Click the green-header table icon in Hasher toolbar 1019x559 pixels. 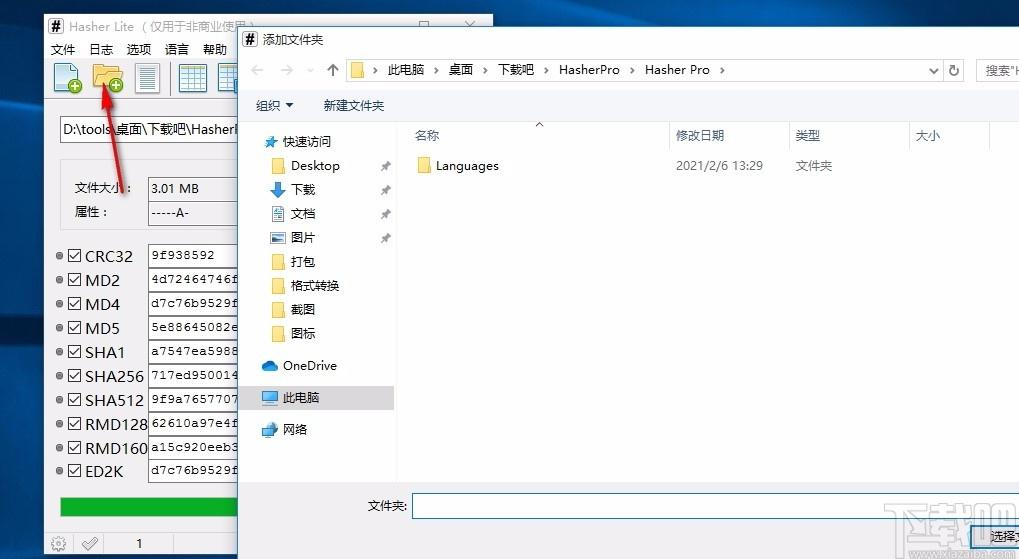pos(192,78)
